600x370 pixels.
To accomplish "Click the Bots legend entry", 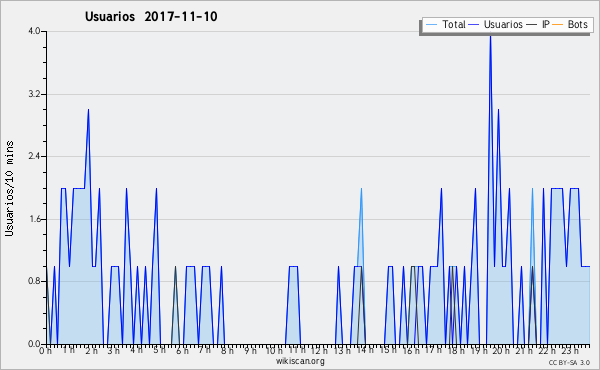I will pos(570,24).
